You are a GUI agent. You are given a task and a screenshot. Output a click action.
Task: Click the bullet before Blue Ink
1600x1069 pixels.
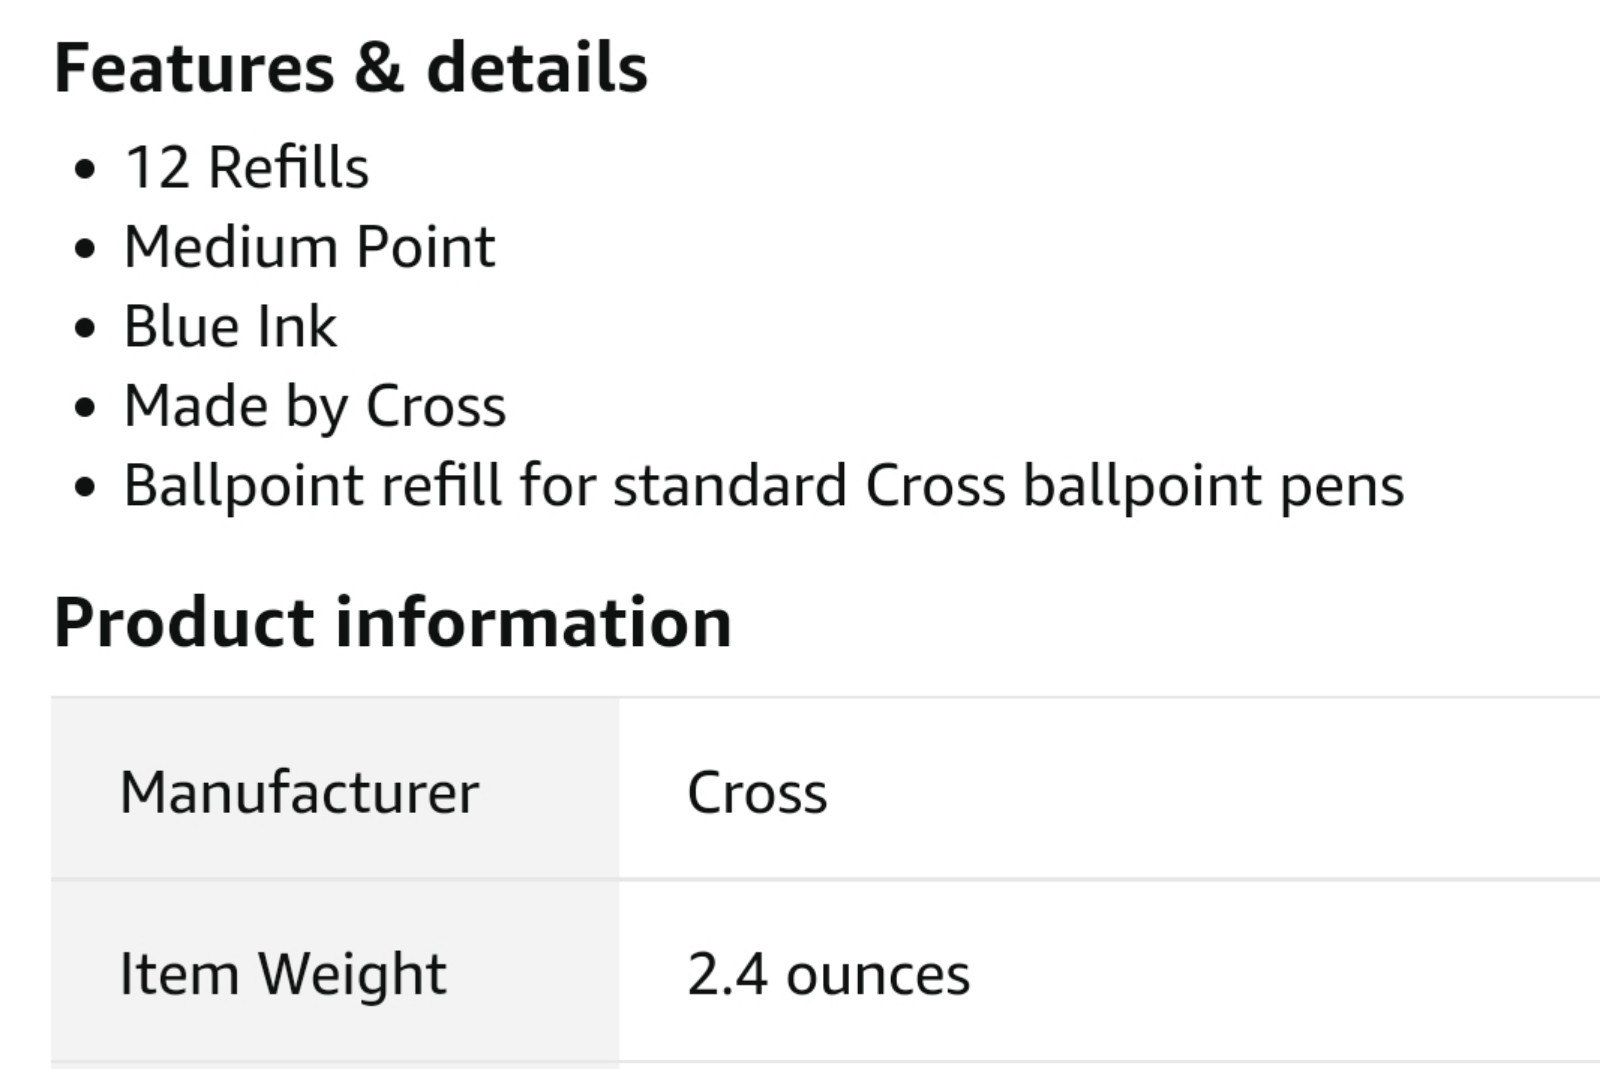[86, 328]
